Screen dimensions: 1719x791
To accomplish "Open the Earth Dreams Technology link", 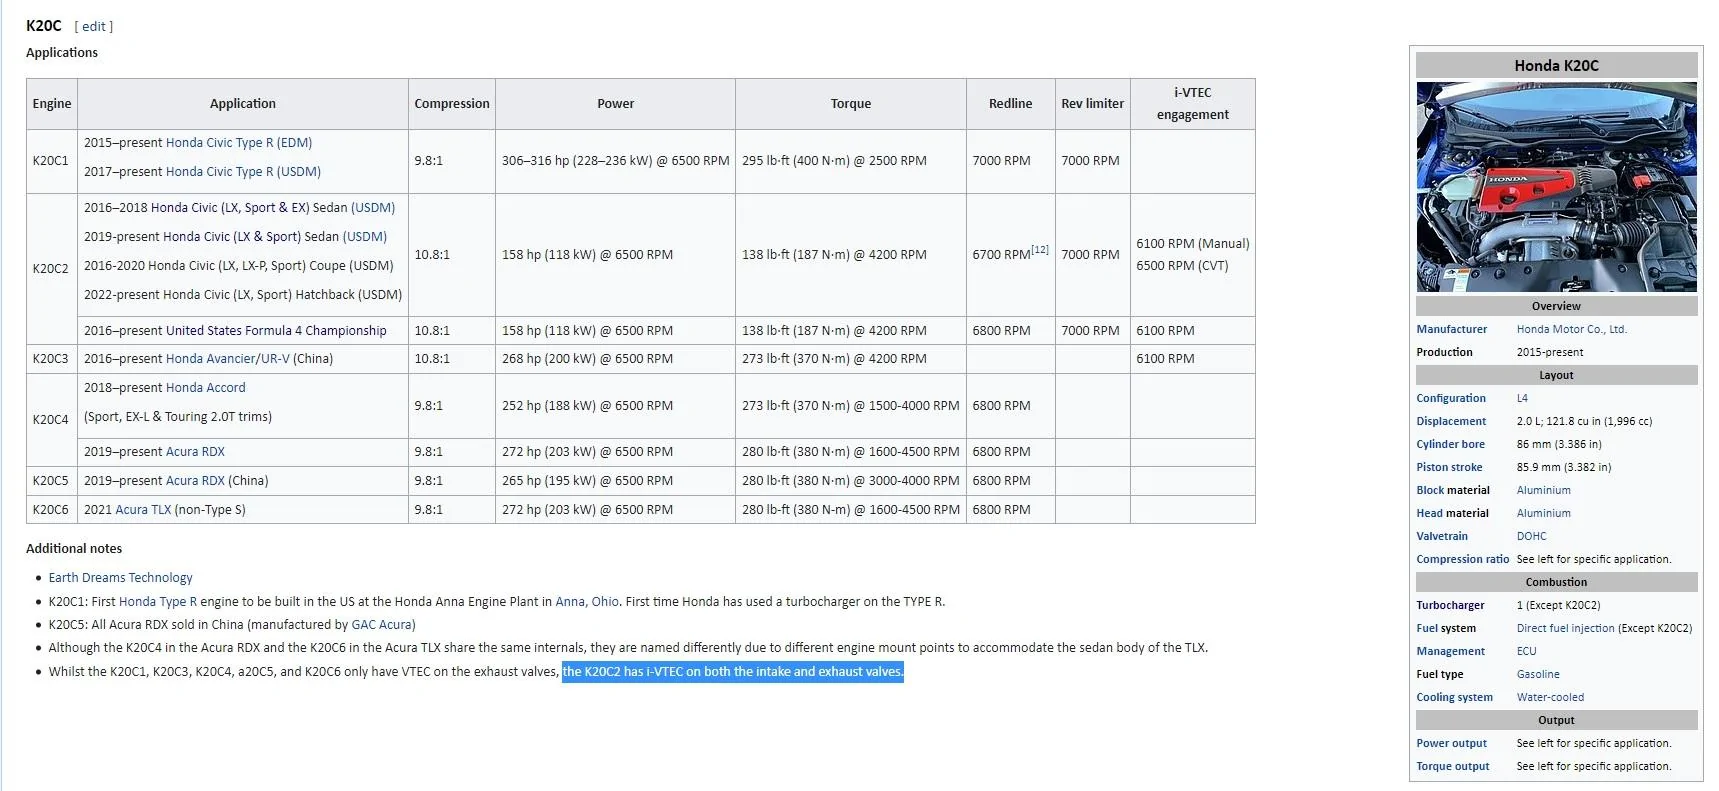I will pyautogui.click(x=120, y=578).
